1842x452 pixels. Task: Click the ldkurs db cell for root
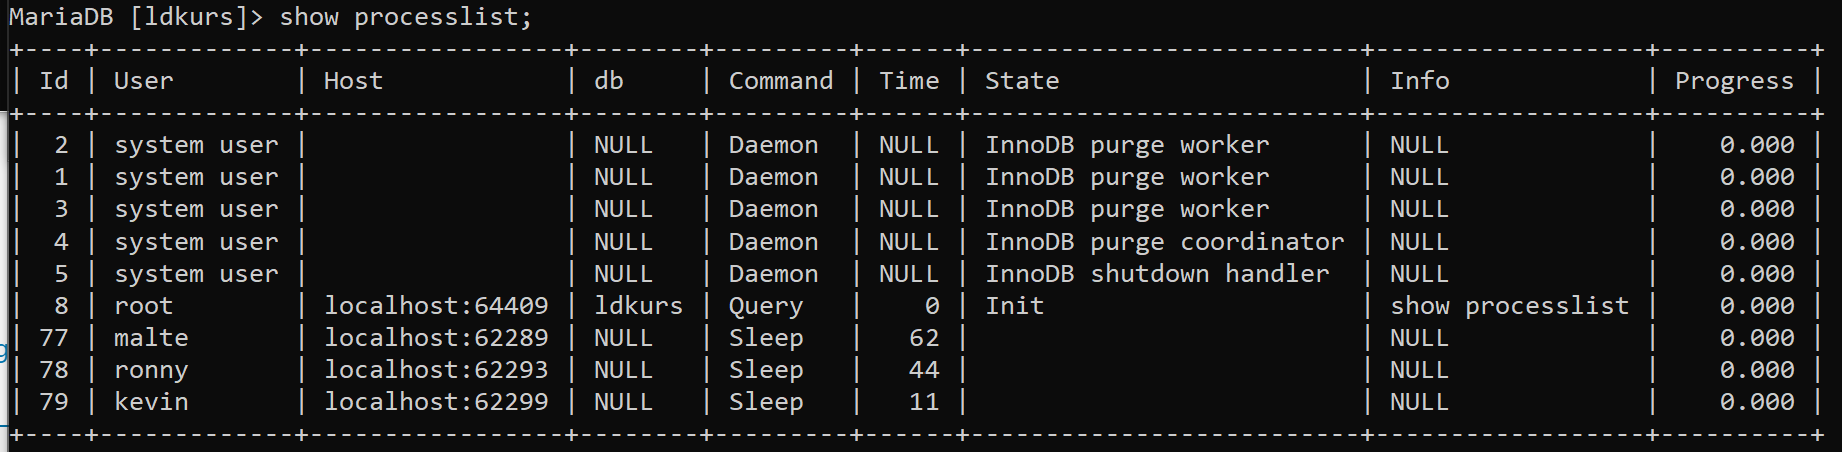638,306
